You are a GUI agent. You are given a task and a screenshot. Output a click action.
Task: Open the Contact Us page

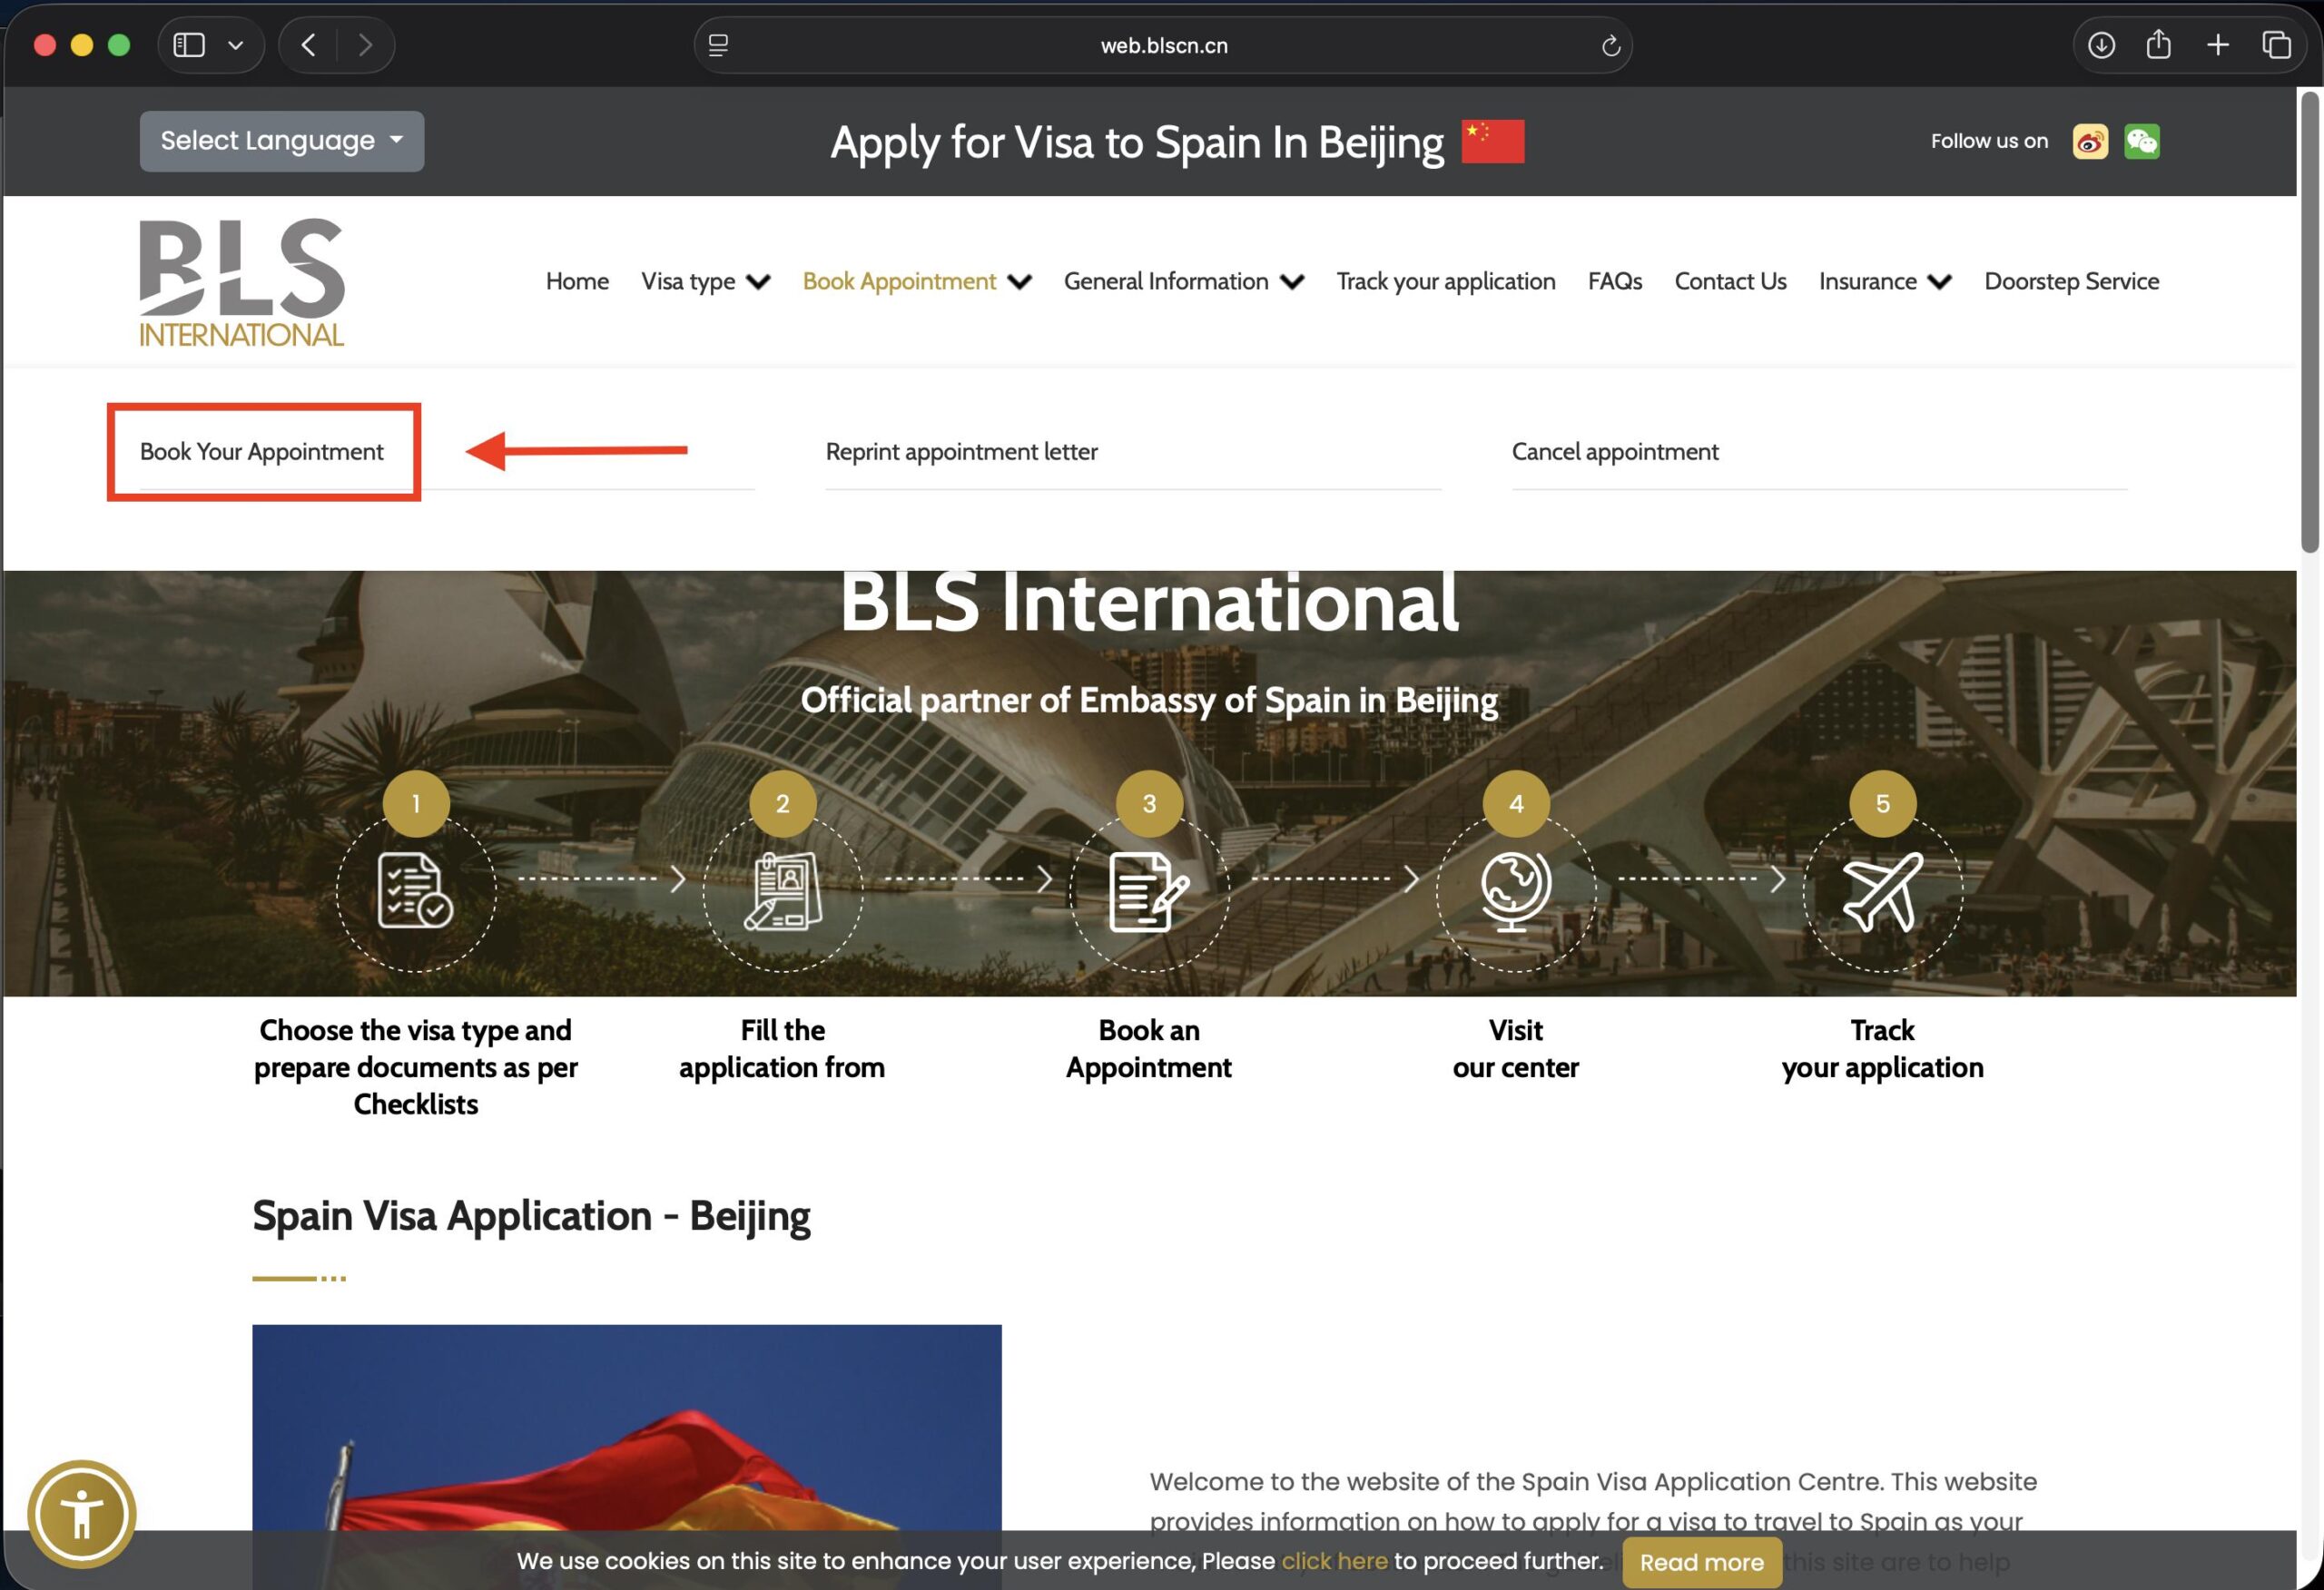pos(1730,282)
